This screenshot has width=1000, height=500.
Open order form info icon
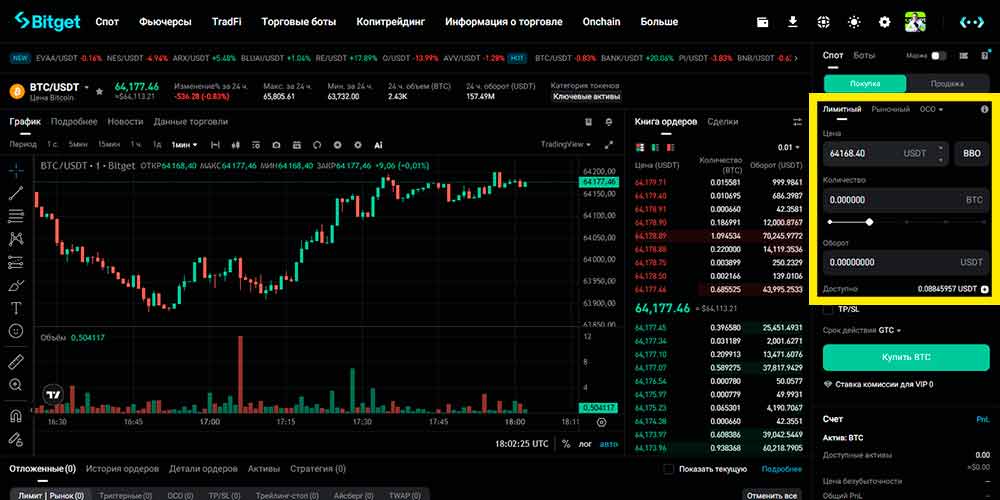(x=984, y=109)
